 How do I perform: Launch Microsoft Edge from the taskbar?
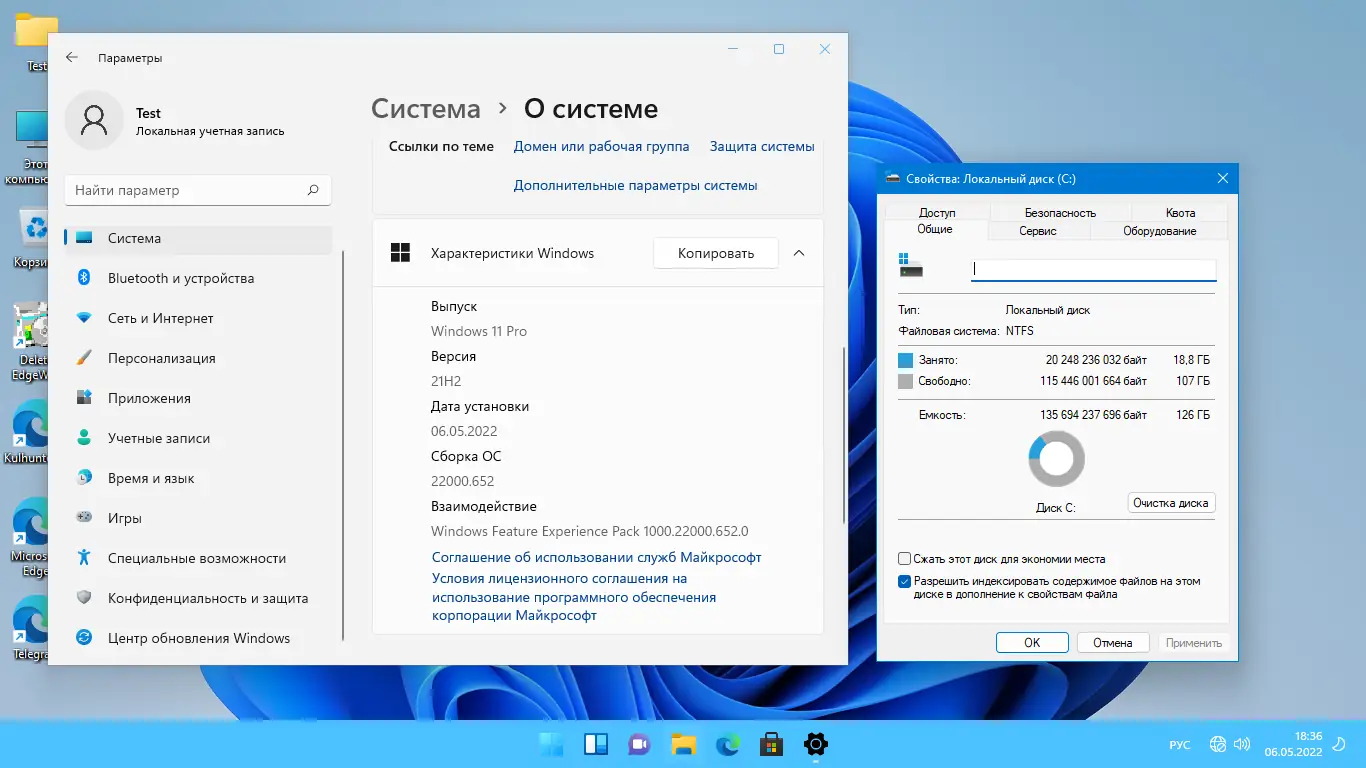[x=727, y=744]
